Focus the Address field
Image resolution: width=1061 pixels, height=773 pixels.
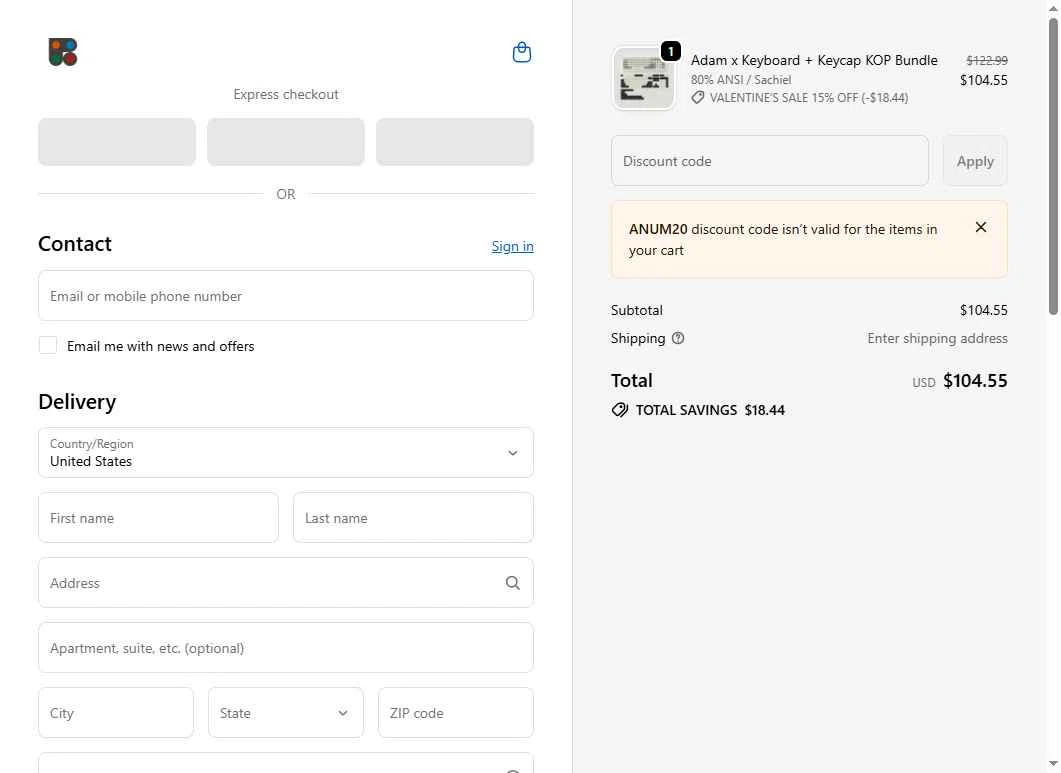(286, 583)
